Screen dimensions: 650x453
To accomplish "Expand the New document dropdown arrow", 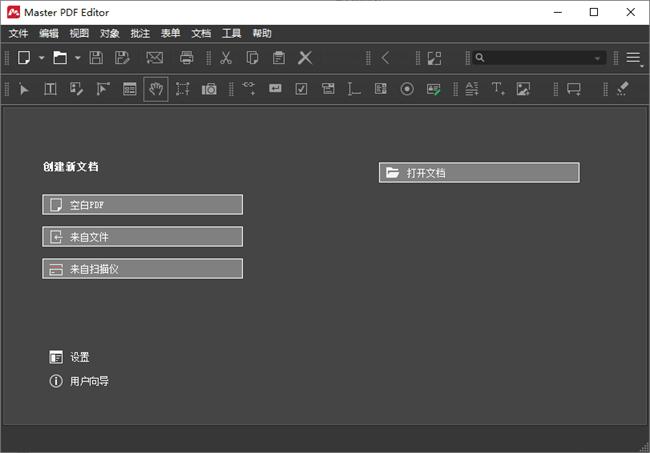I will pyautogui.click(x=41, y=58).
